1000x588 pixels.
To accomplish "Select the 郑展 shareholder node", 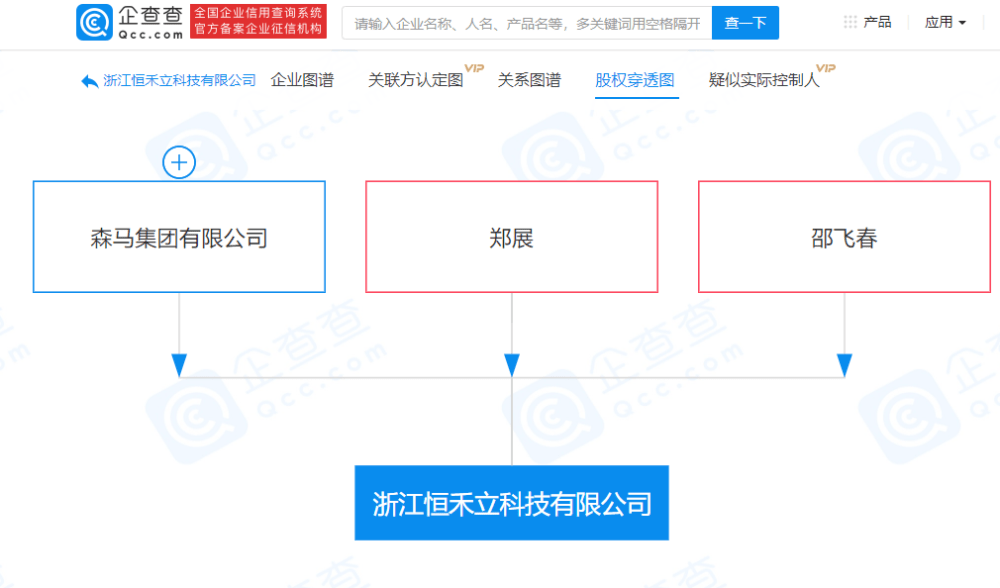I will (x=511, y=236).
